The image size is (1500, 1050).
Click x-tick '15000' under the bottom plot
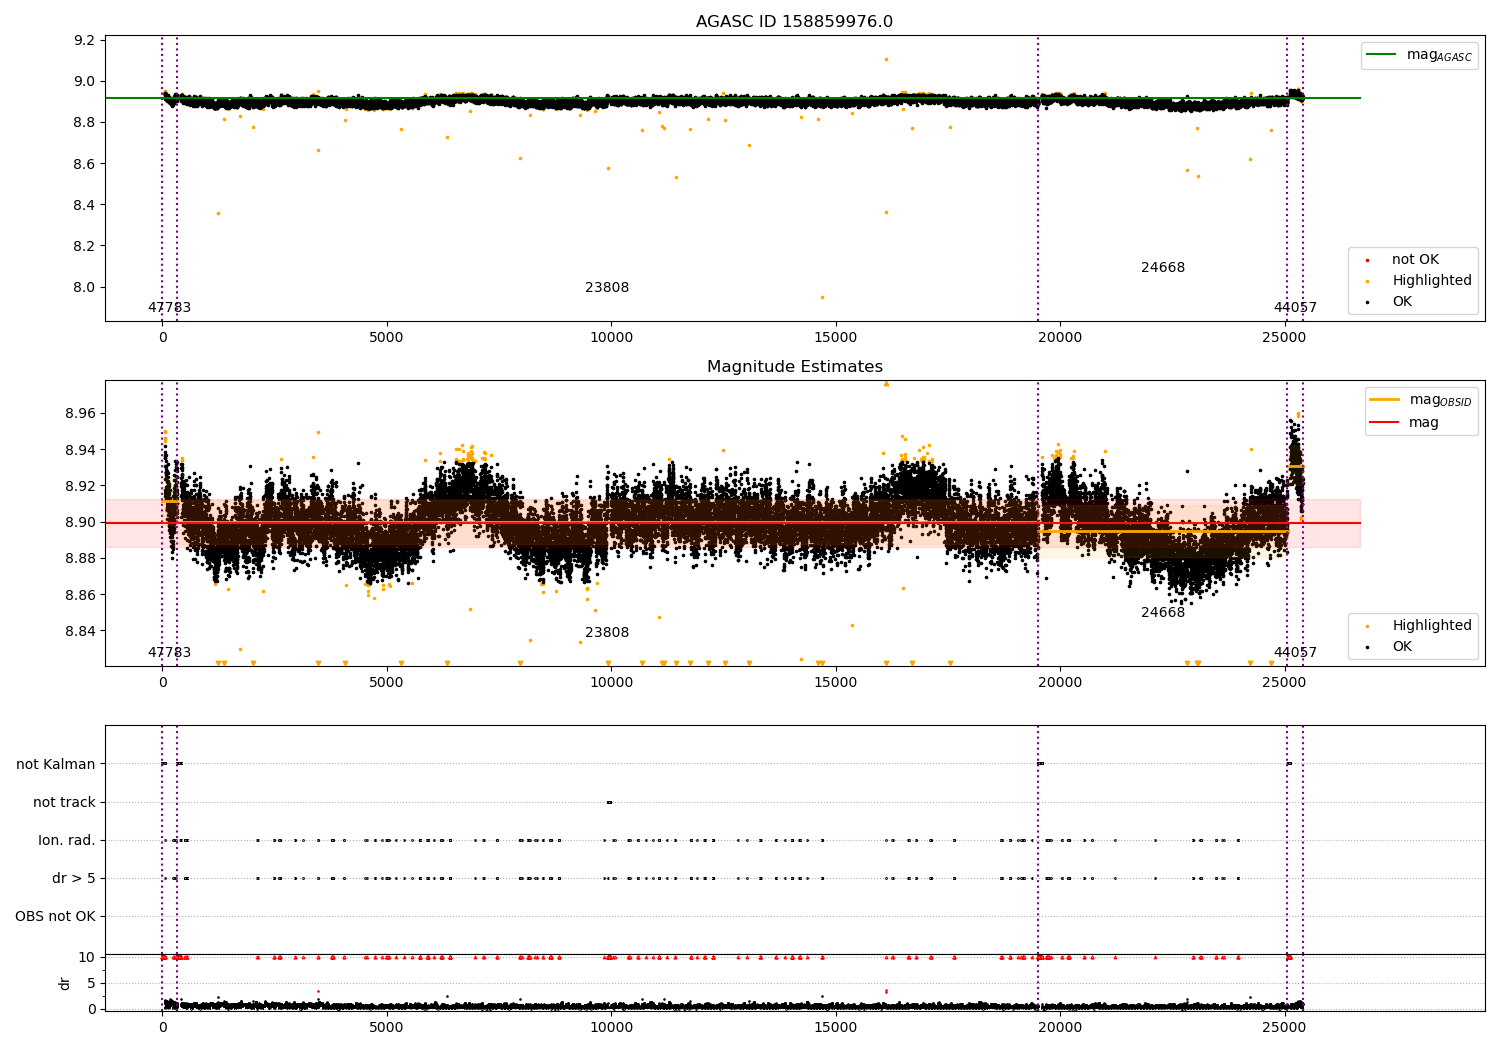tap(836, 1027)
